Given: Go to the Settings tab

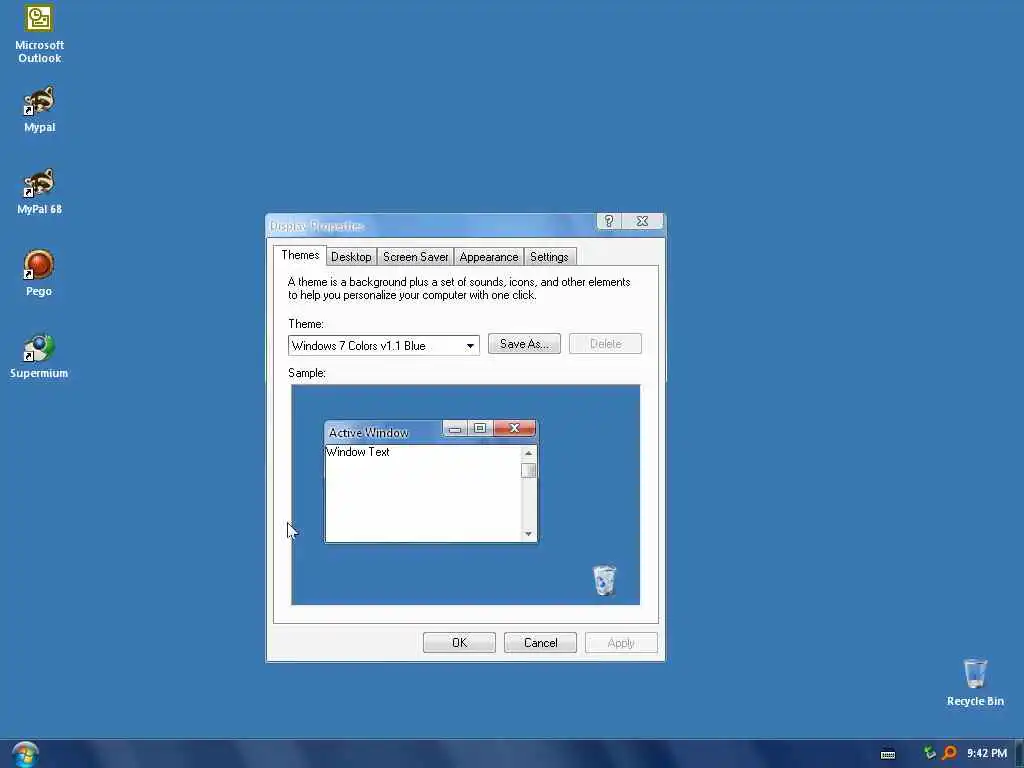Looking at the screenshot, I should [549, 257].
